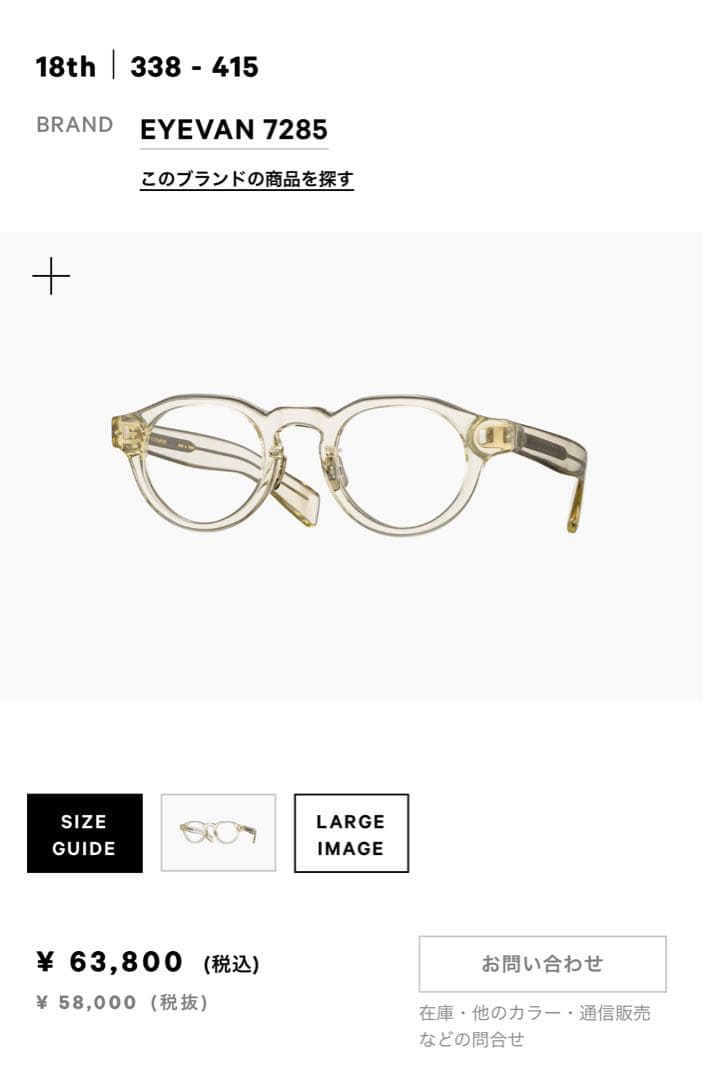Follow the このブランドの商品を探す link
The height and width of the screenshot is (1080, 704).
247,179
